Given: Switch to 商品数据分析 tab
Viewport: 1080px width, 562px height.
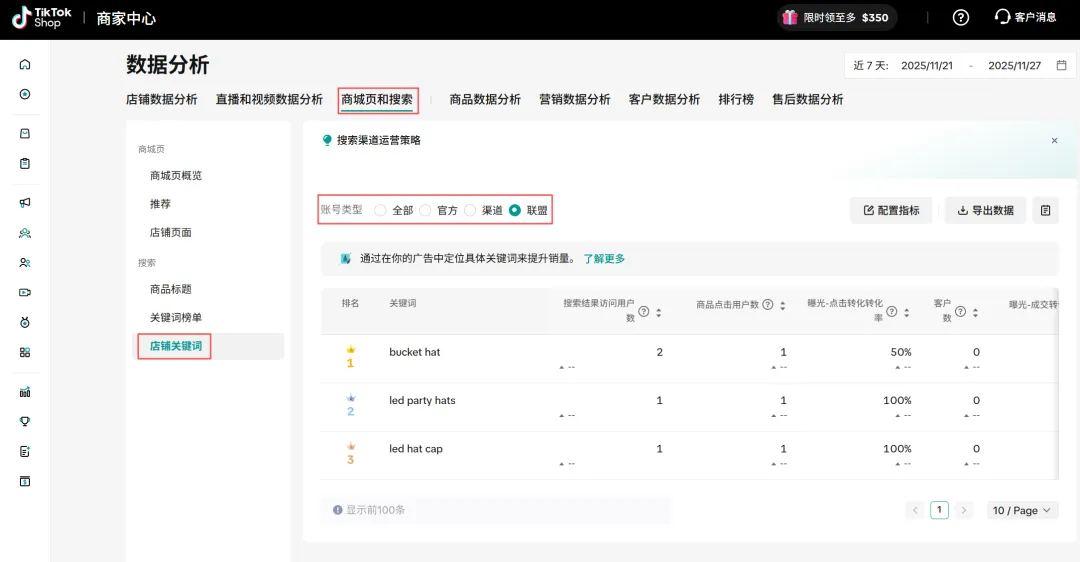Looking at the screenshot, I should 485,100.
